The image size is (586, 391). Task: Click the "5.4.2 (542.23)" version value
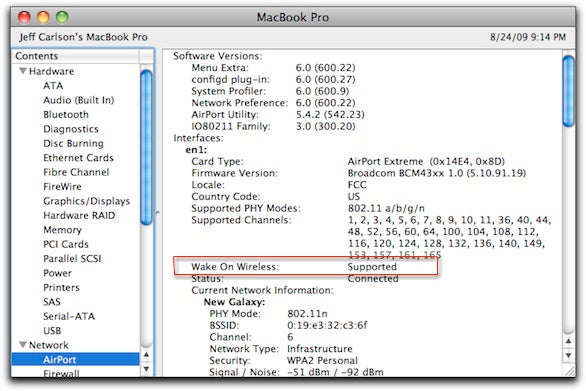coord(330,115)
